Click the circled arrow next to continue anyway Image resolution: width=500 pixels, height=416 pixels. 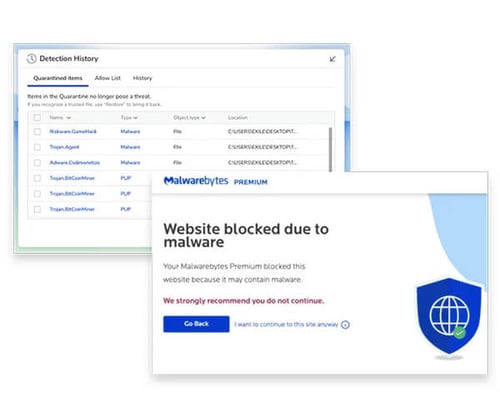pos(345,325)
